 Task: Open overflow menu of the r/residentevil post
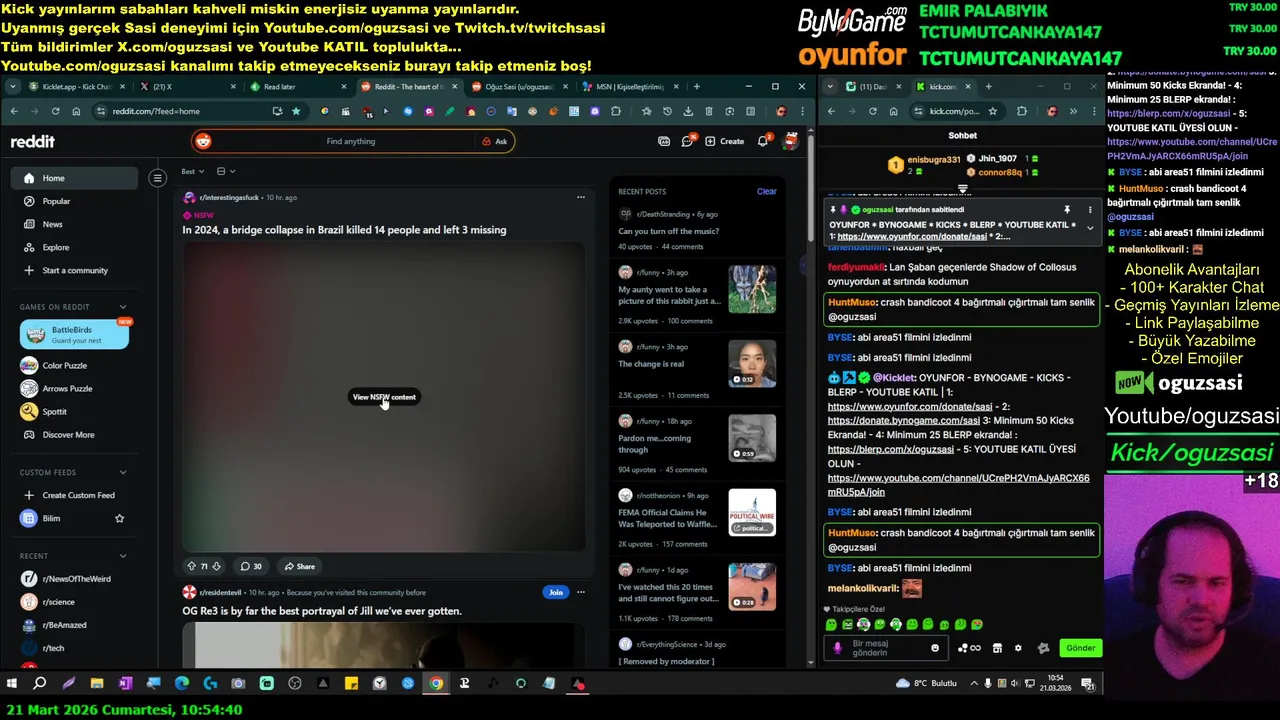pyautogui.click(x=580, y=592)
